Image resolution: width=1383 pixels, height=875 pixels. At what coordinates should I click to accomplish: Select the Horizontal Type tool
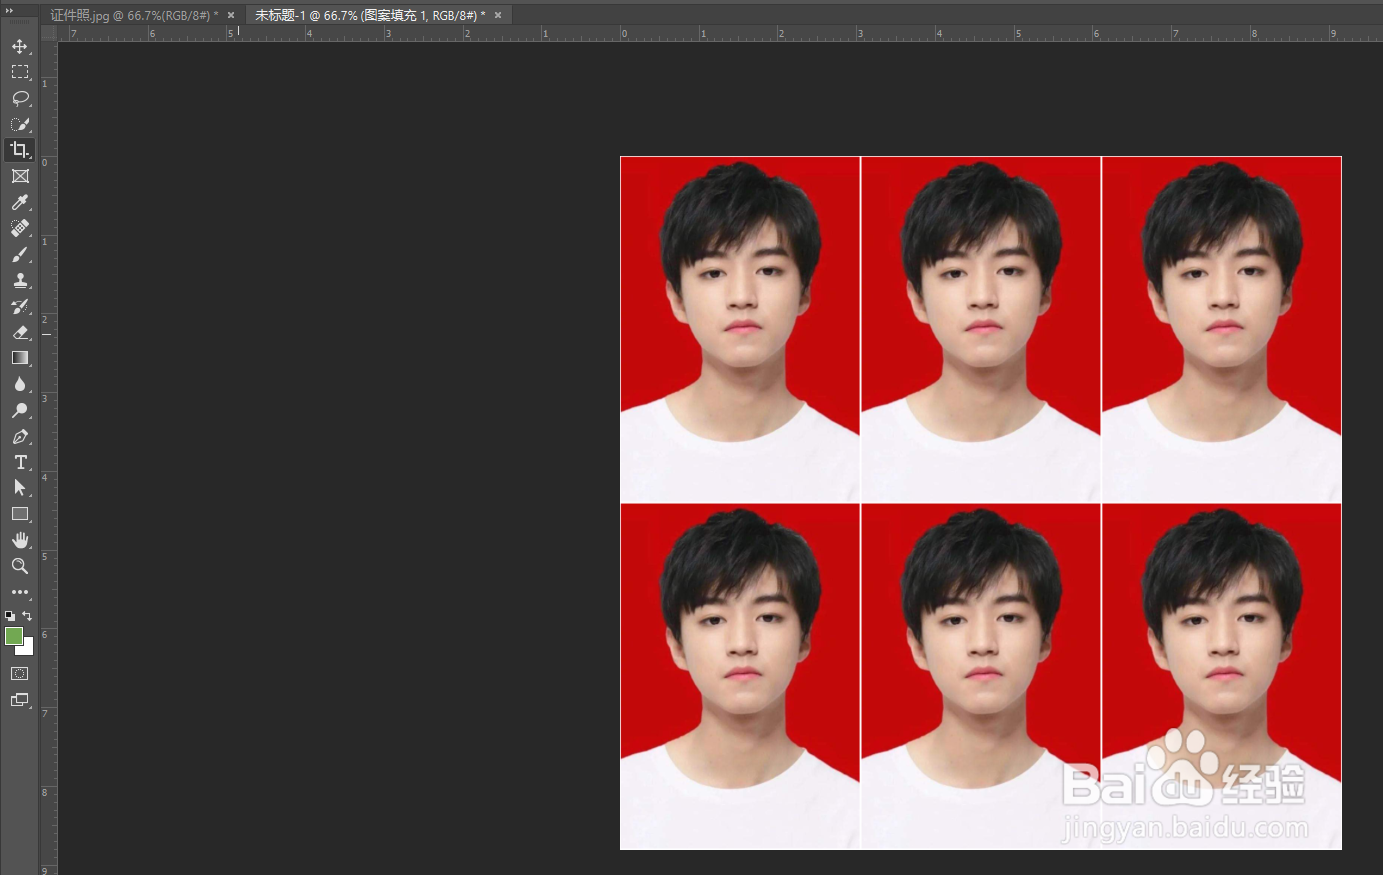point(20,462)
